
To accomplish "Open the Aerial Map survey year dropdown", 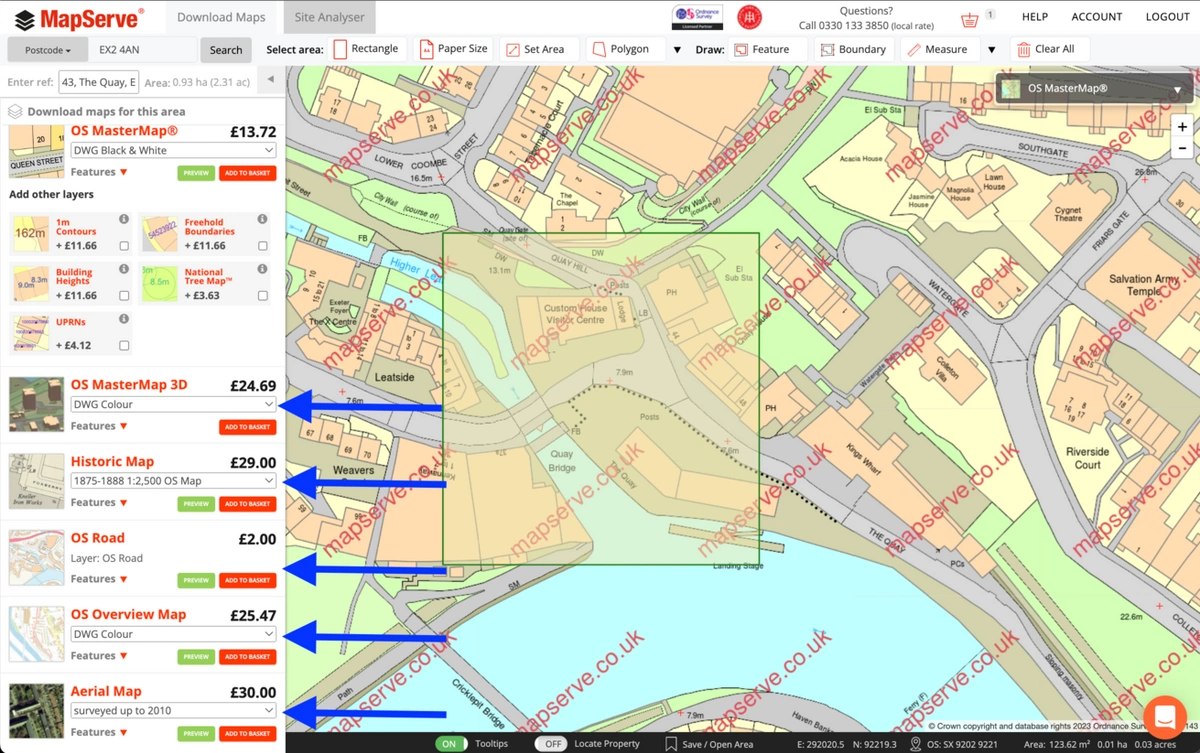I will click(172, 711).
